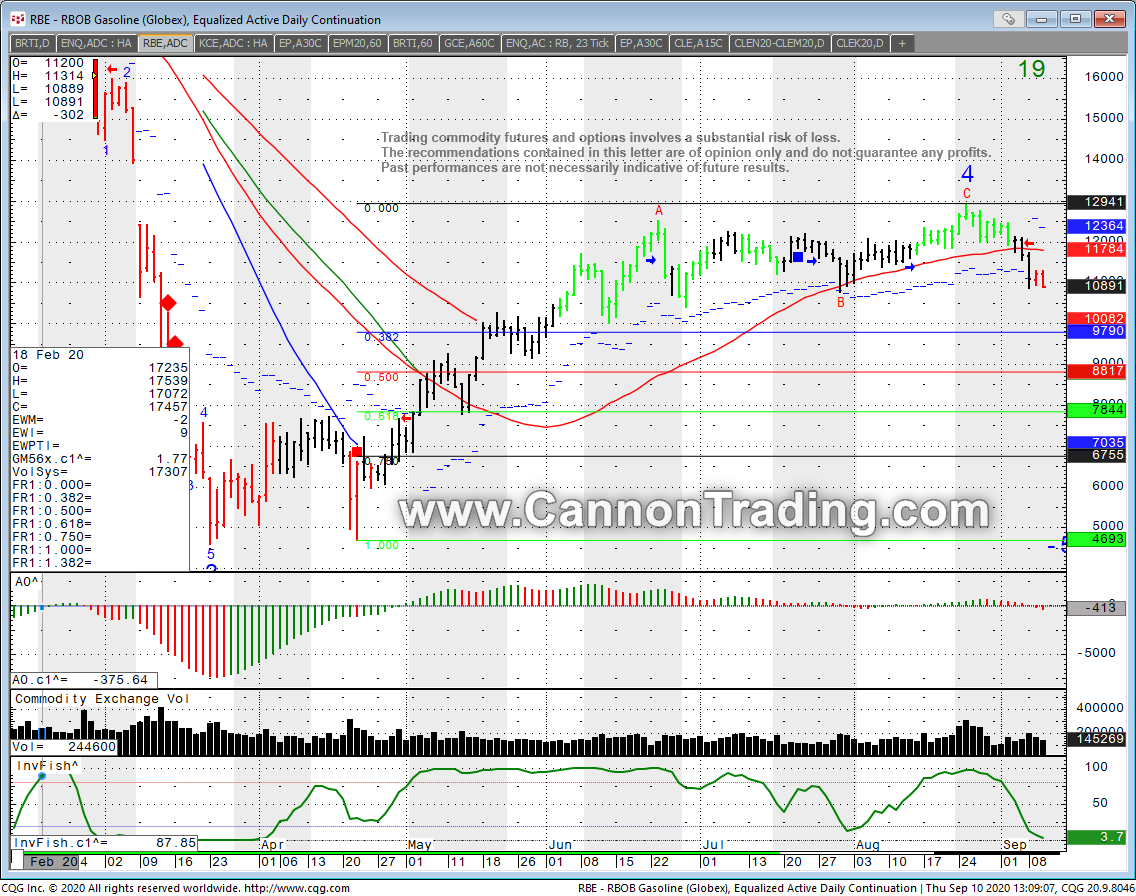Click the InvFish.c1^= 87.85 value box

(x=104, y=843)
